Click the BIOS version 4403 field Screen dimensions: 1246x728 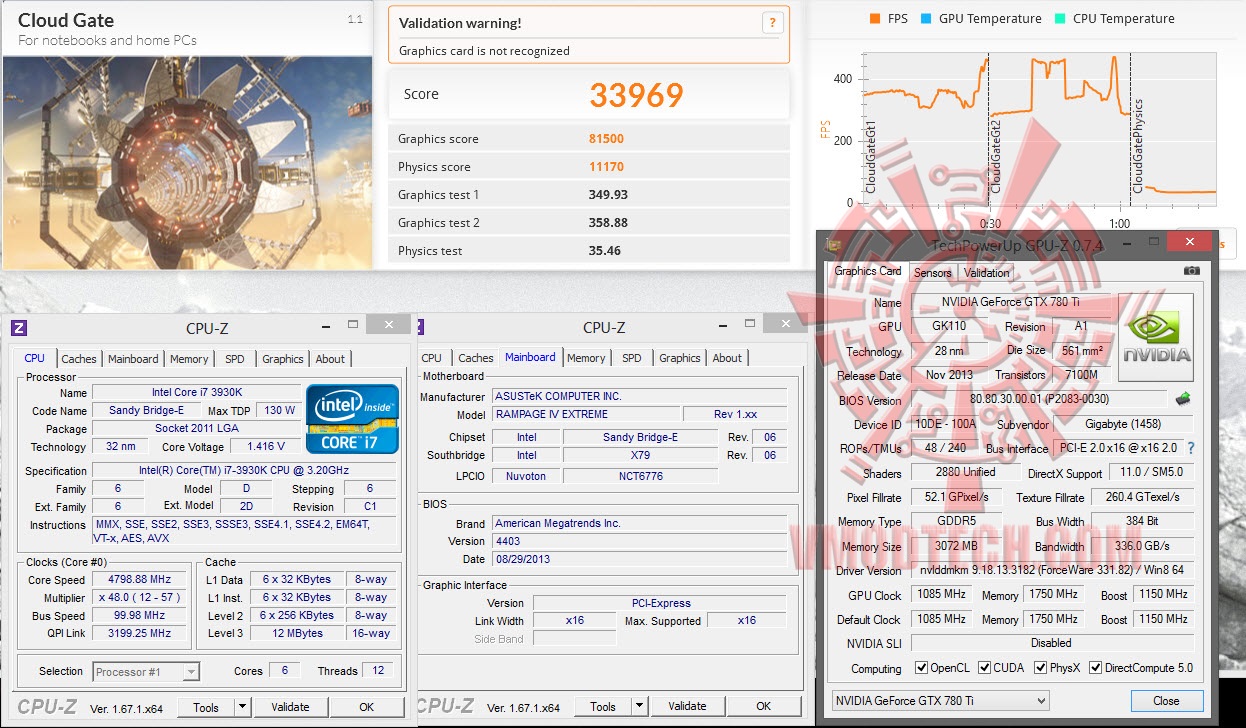(x=639, y=541)
